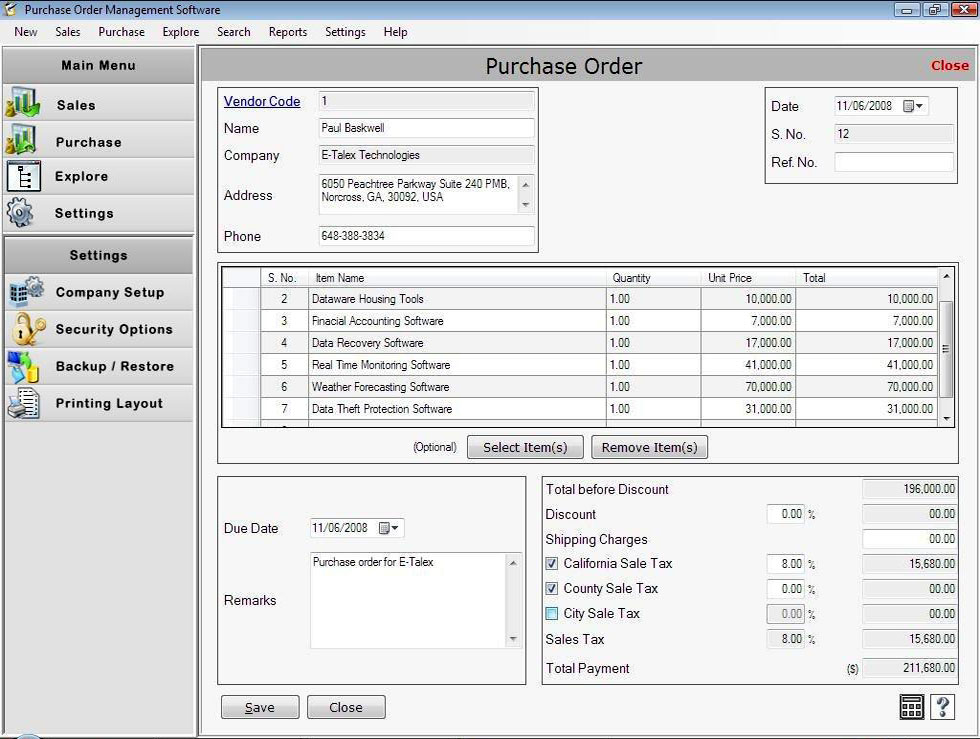
Task: Click the Unit Price column header
Action: [748, 278]
